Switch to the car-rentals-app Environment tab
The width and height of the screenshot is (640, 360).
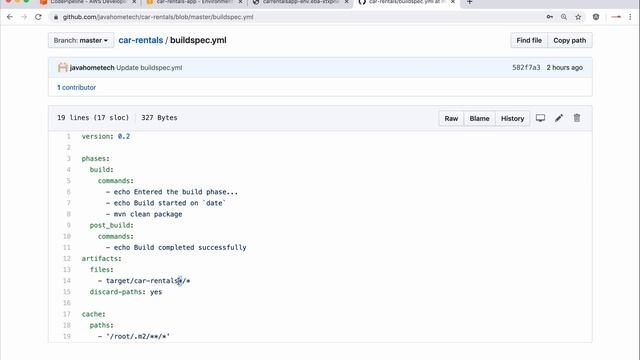click(x=194, y=2)
